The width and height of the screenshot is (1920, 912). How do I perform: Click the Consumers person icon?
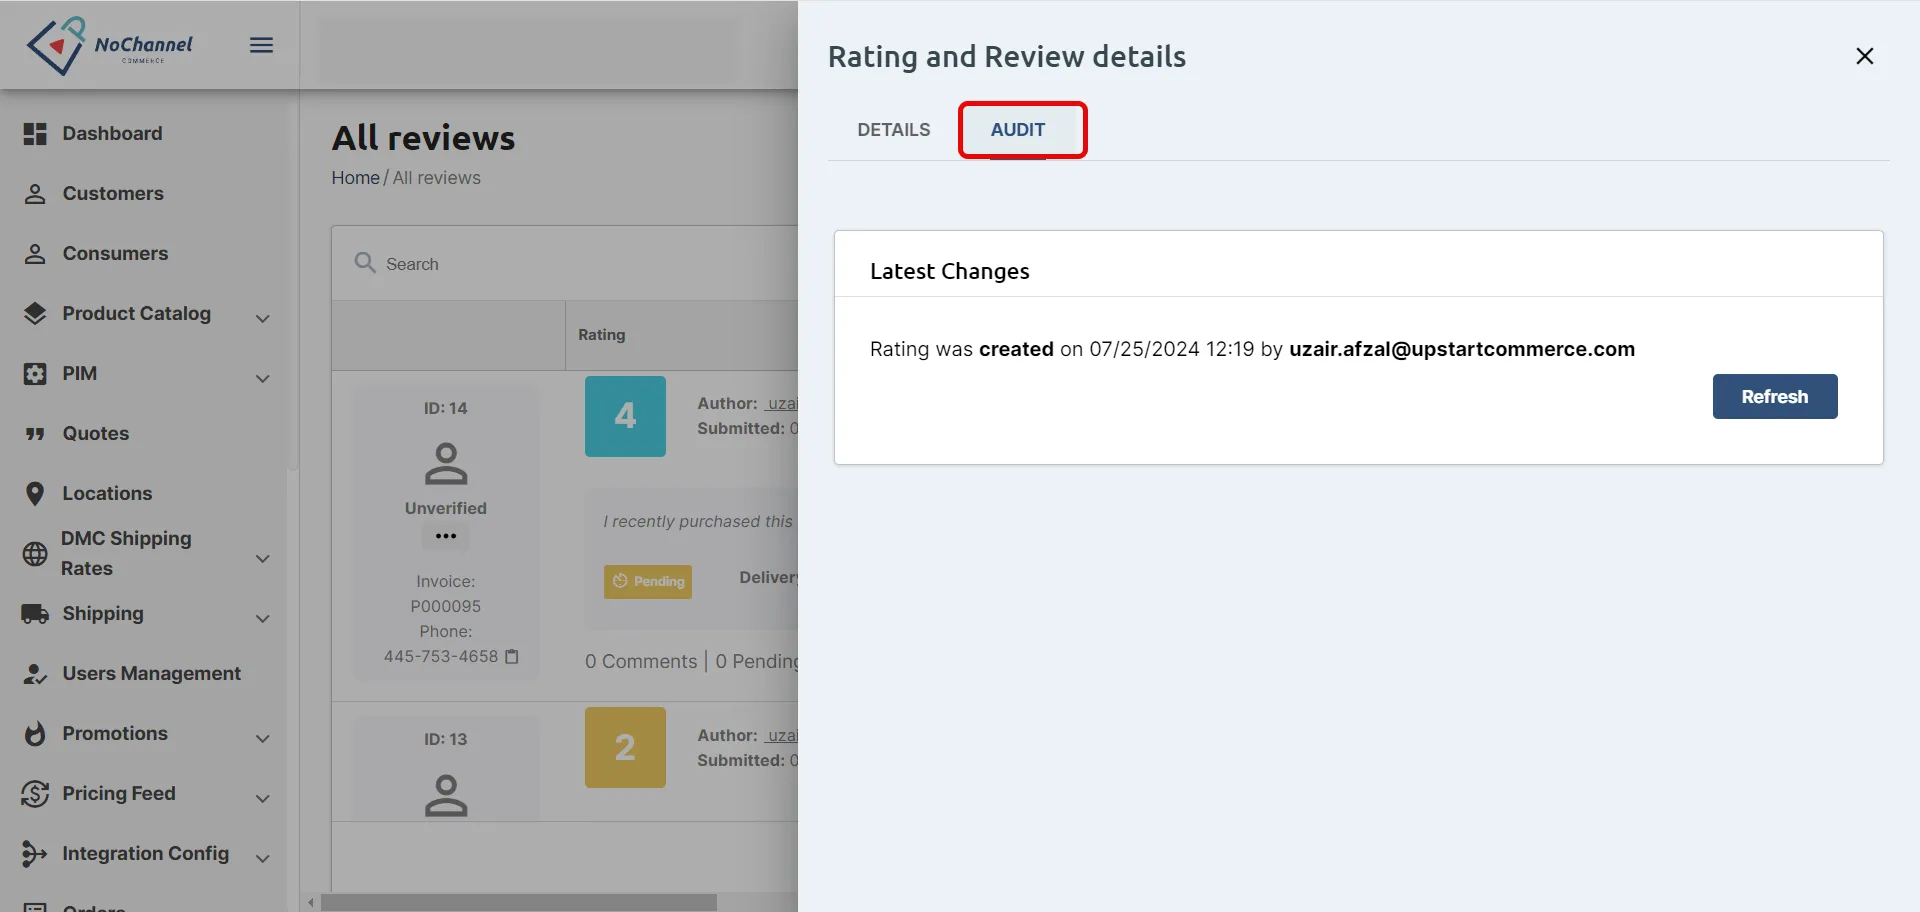click(x=35, y=254)
